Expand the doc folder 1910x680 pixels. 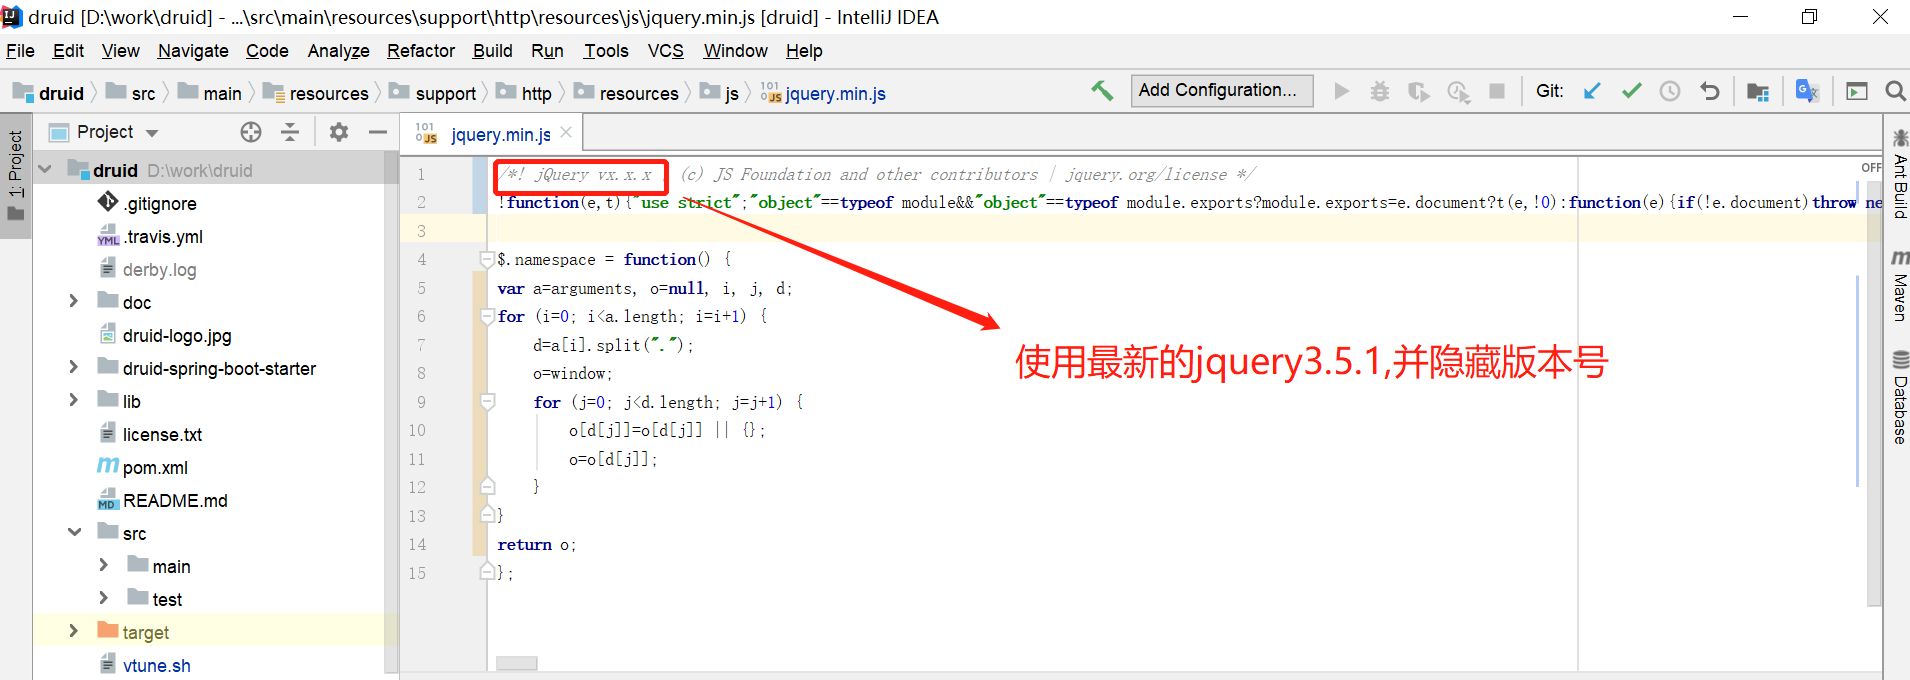[73, 301]
